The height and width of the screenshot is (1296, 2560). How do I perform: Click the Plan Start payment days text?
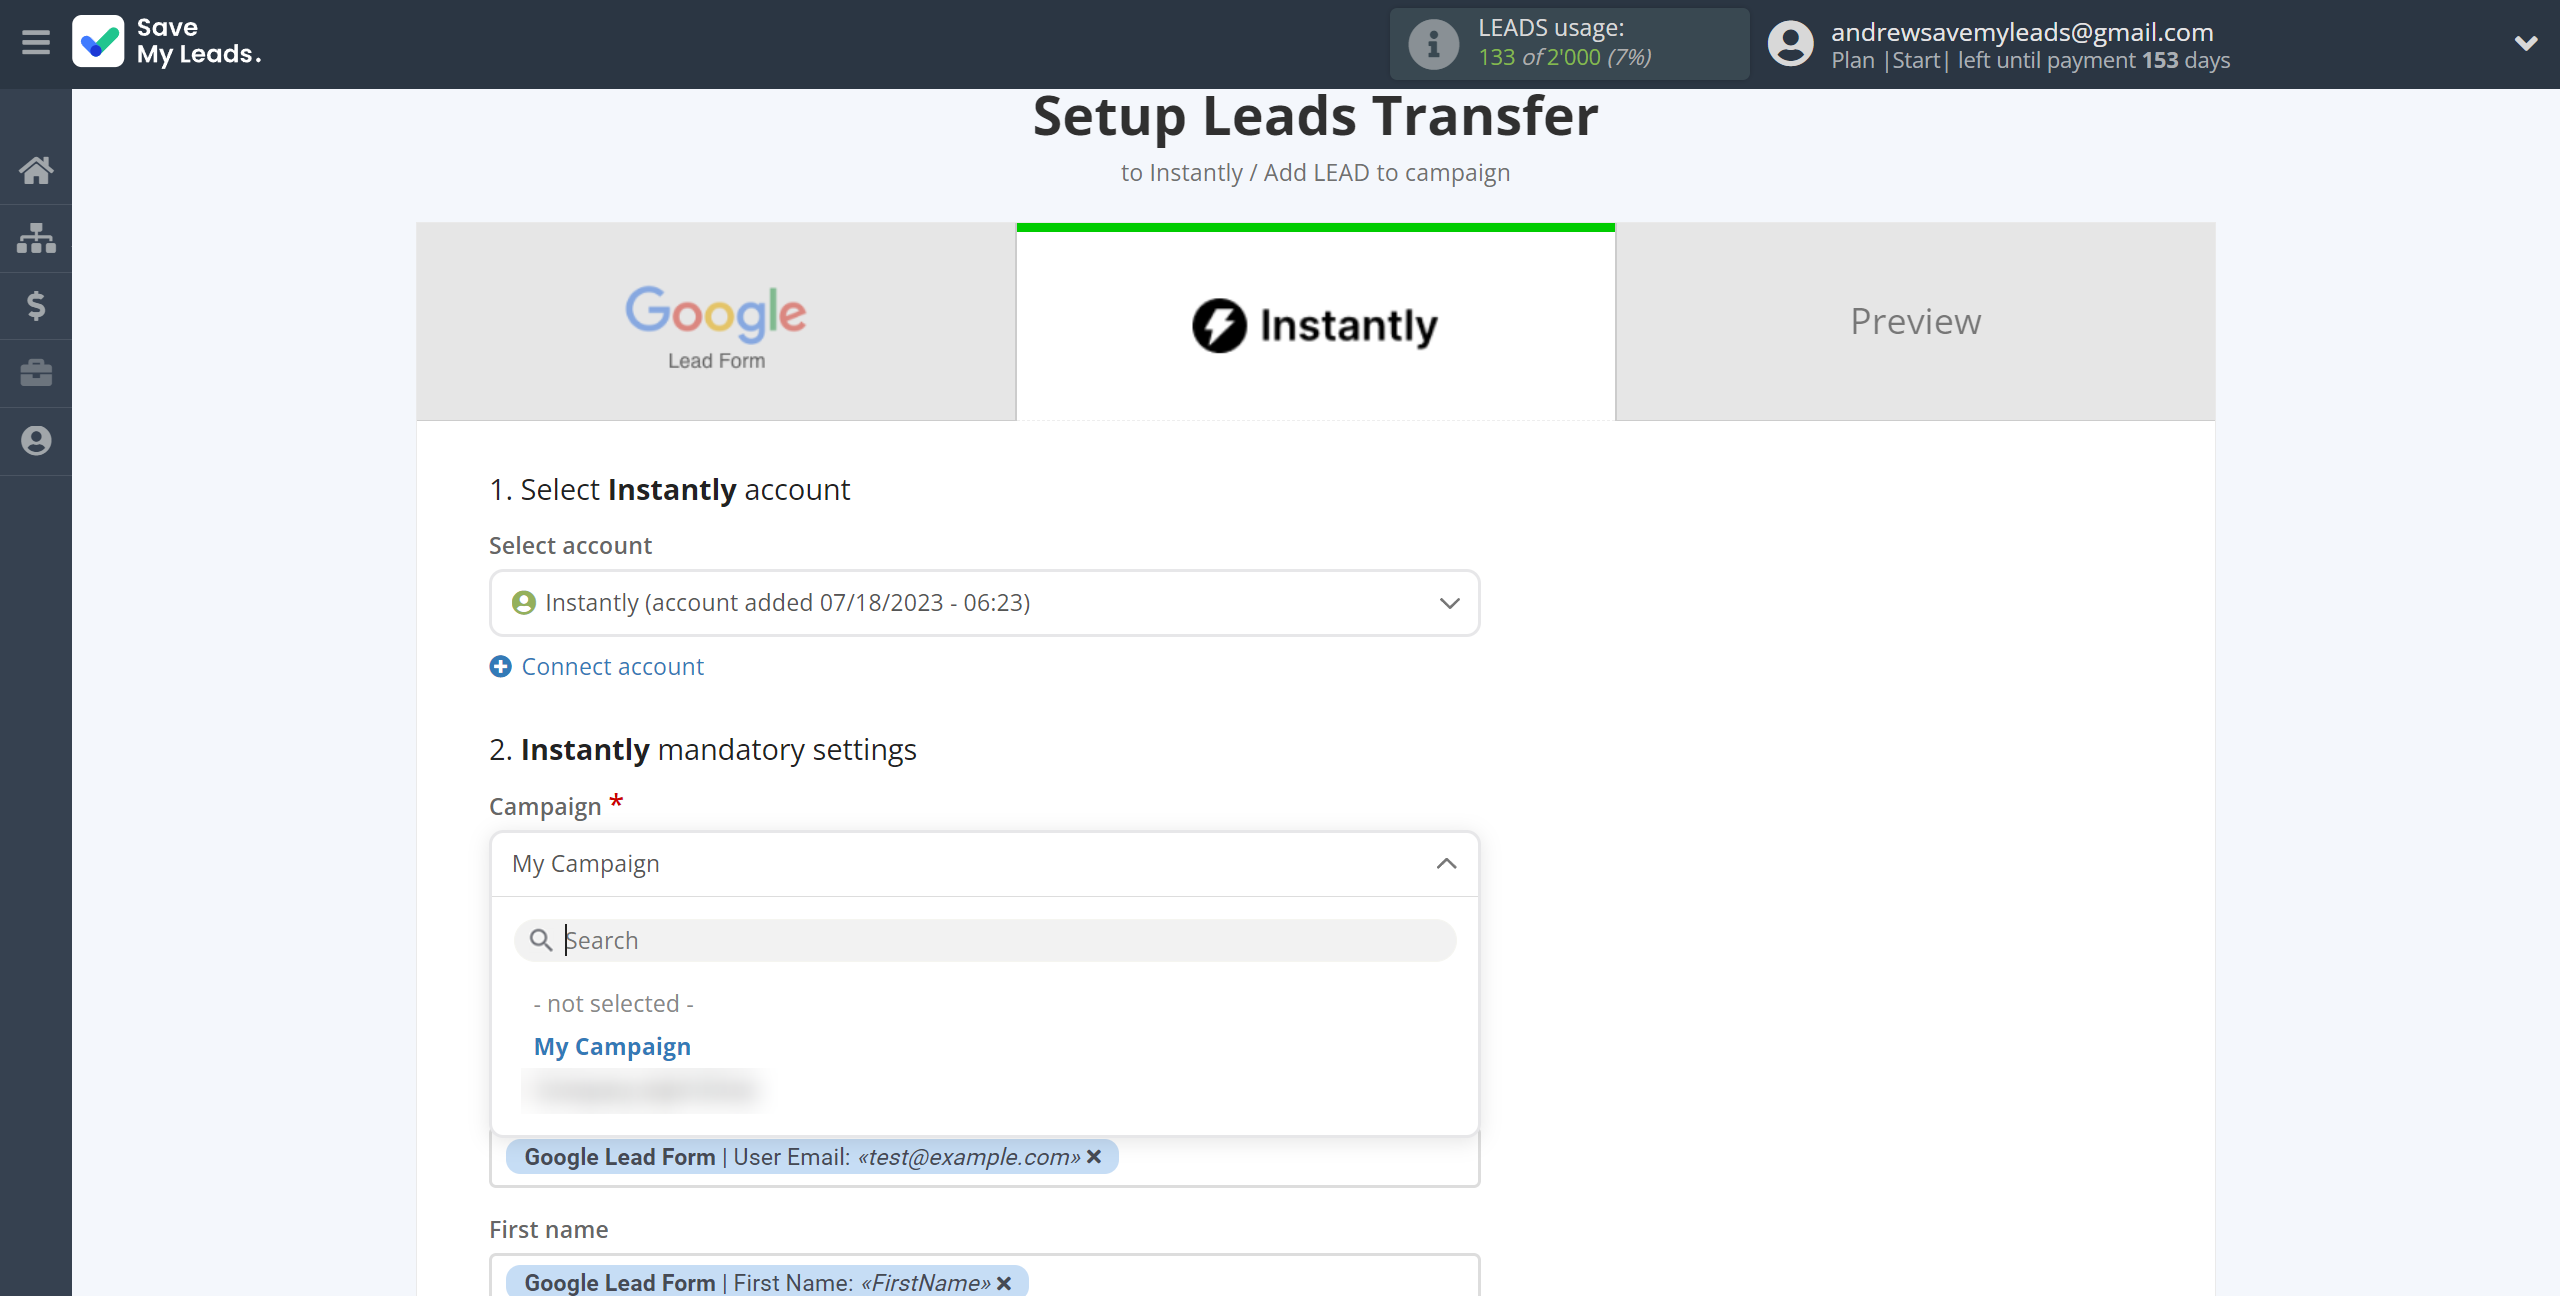(2030, 60)
